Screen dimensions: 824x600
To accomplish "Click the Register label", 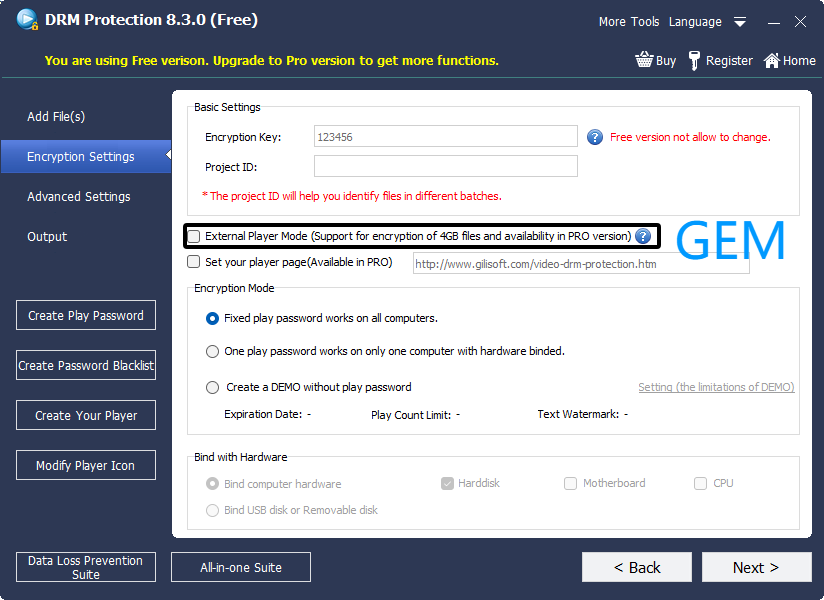I will coord(729,60).
